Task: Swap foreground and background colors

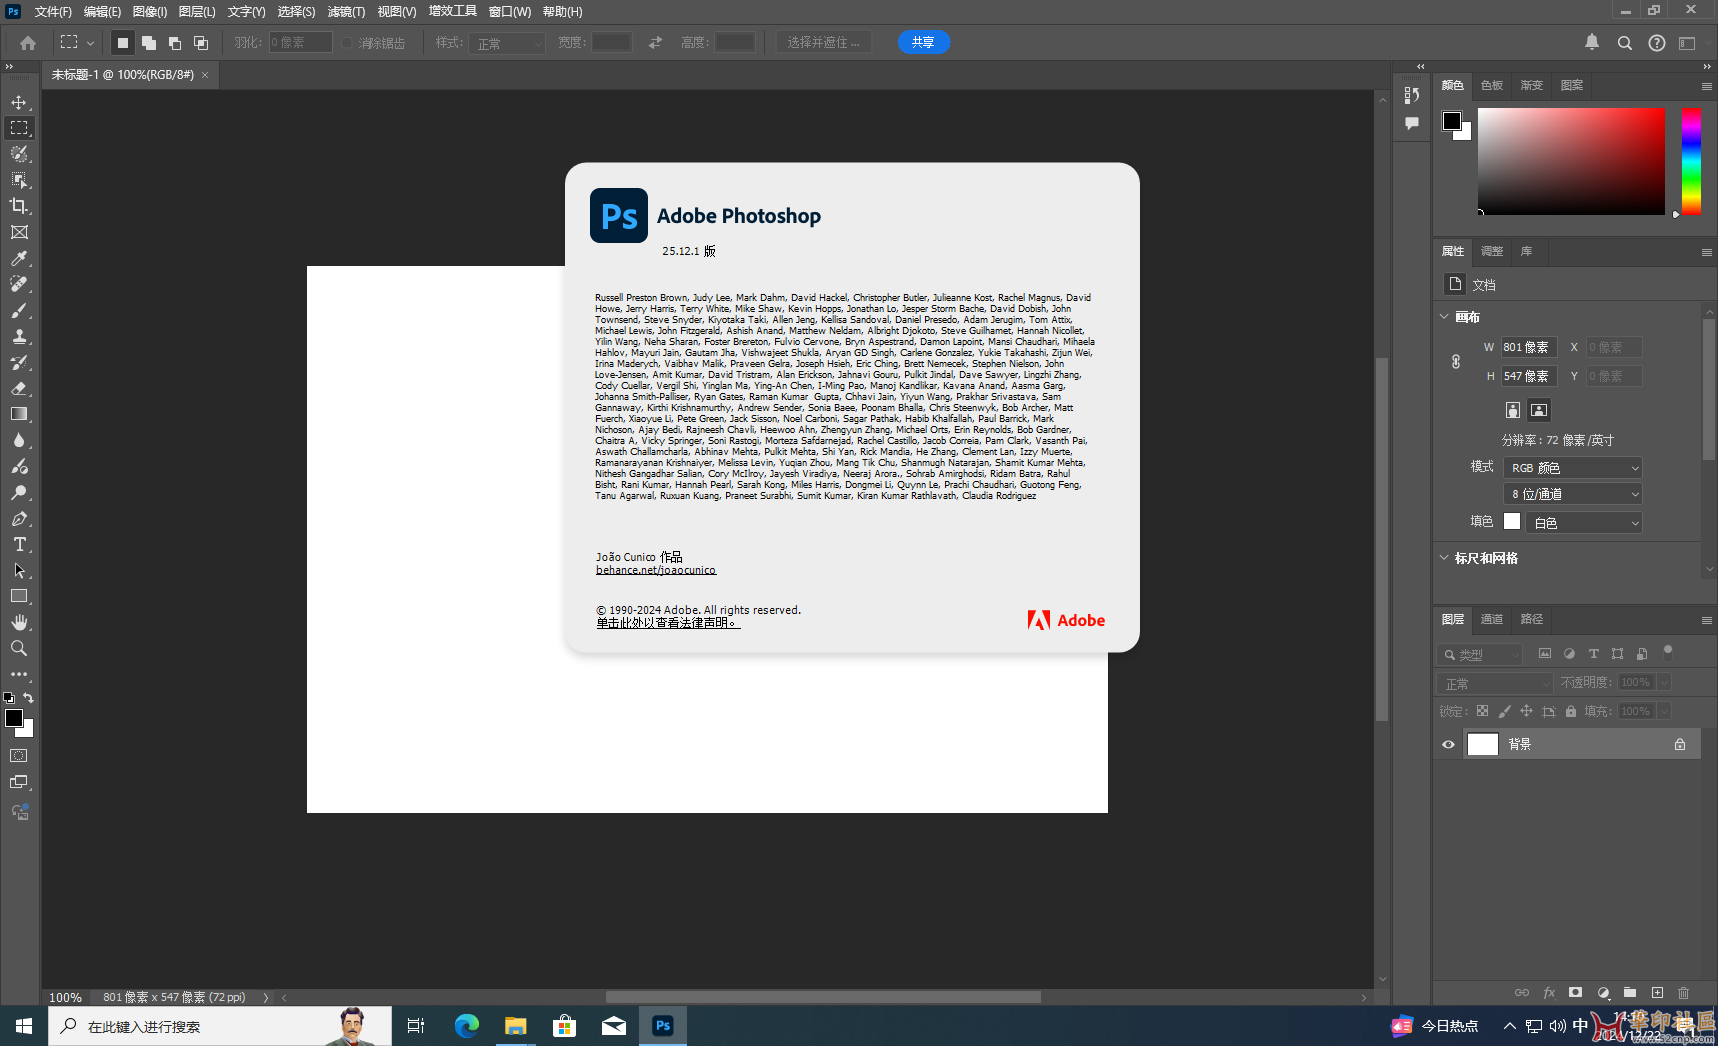Action: tap(29, 698)
